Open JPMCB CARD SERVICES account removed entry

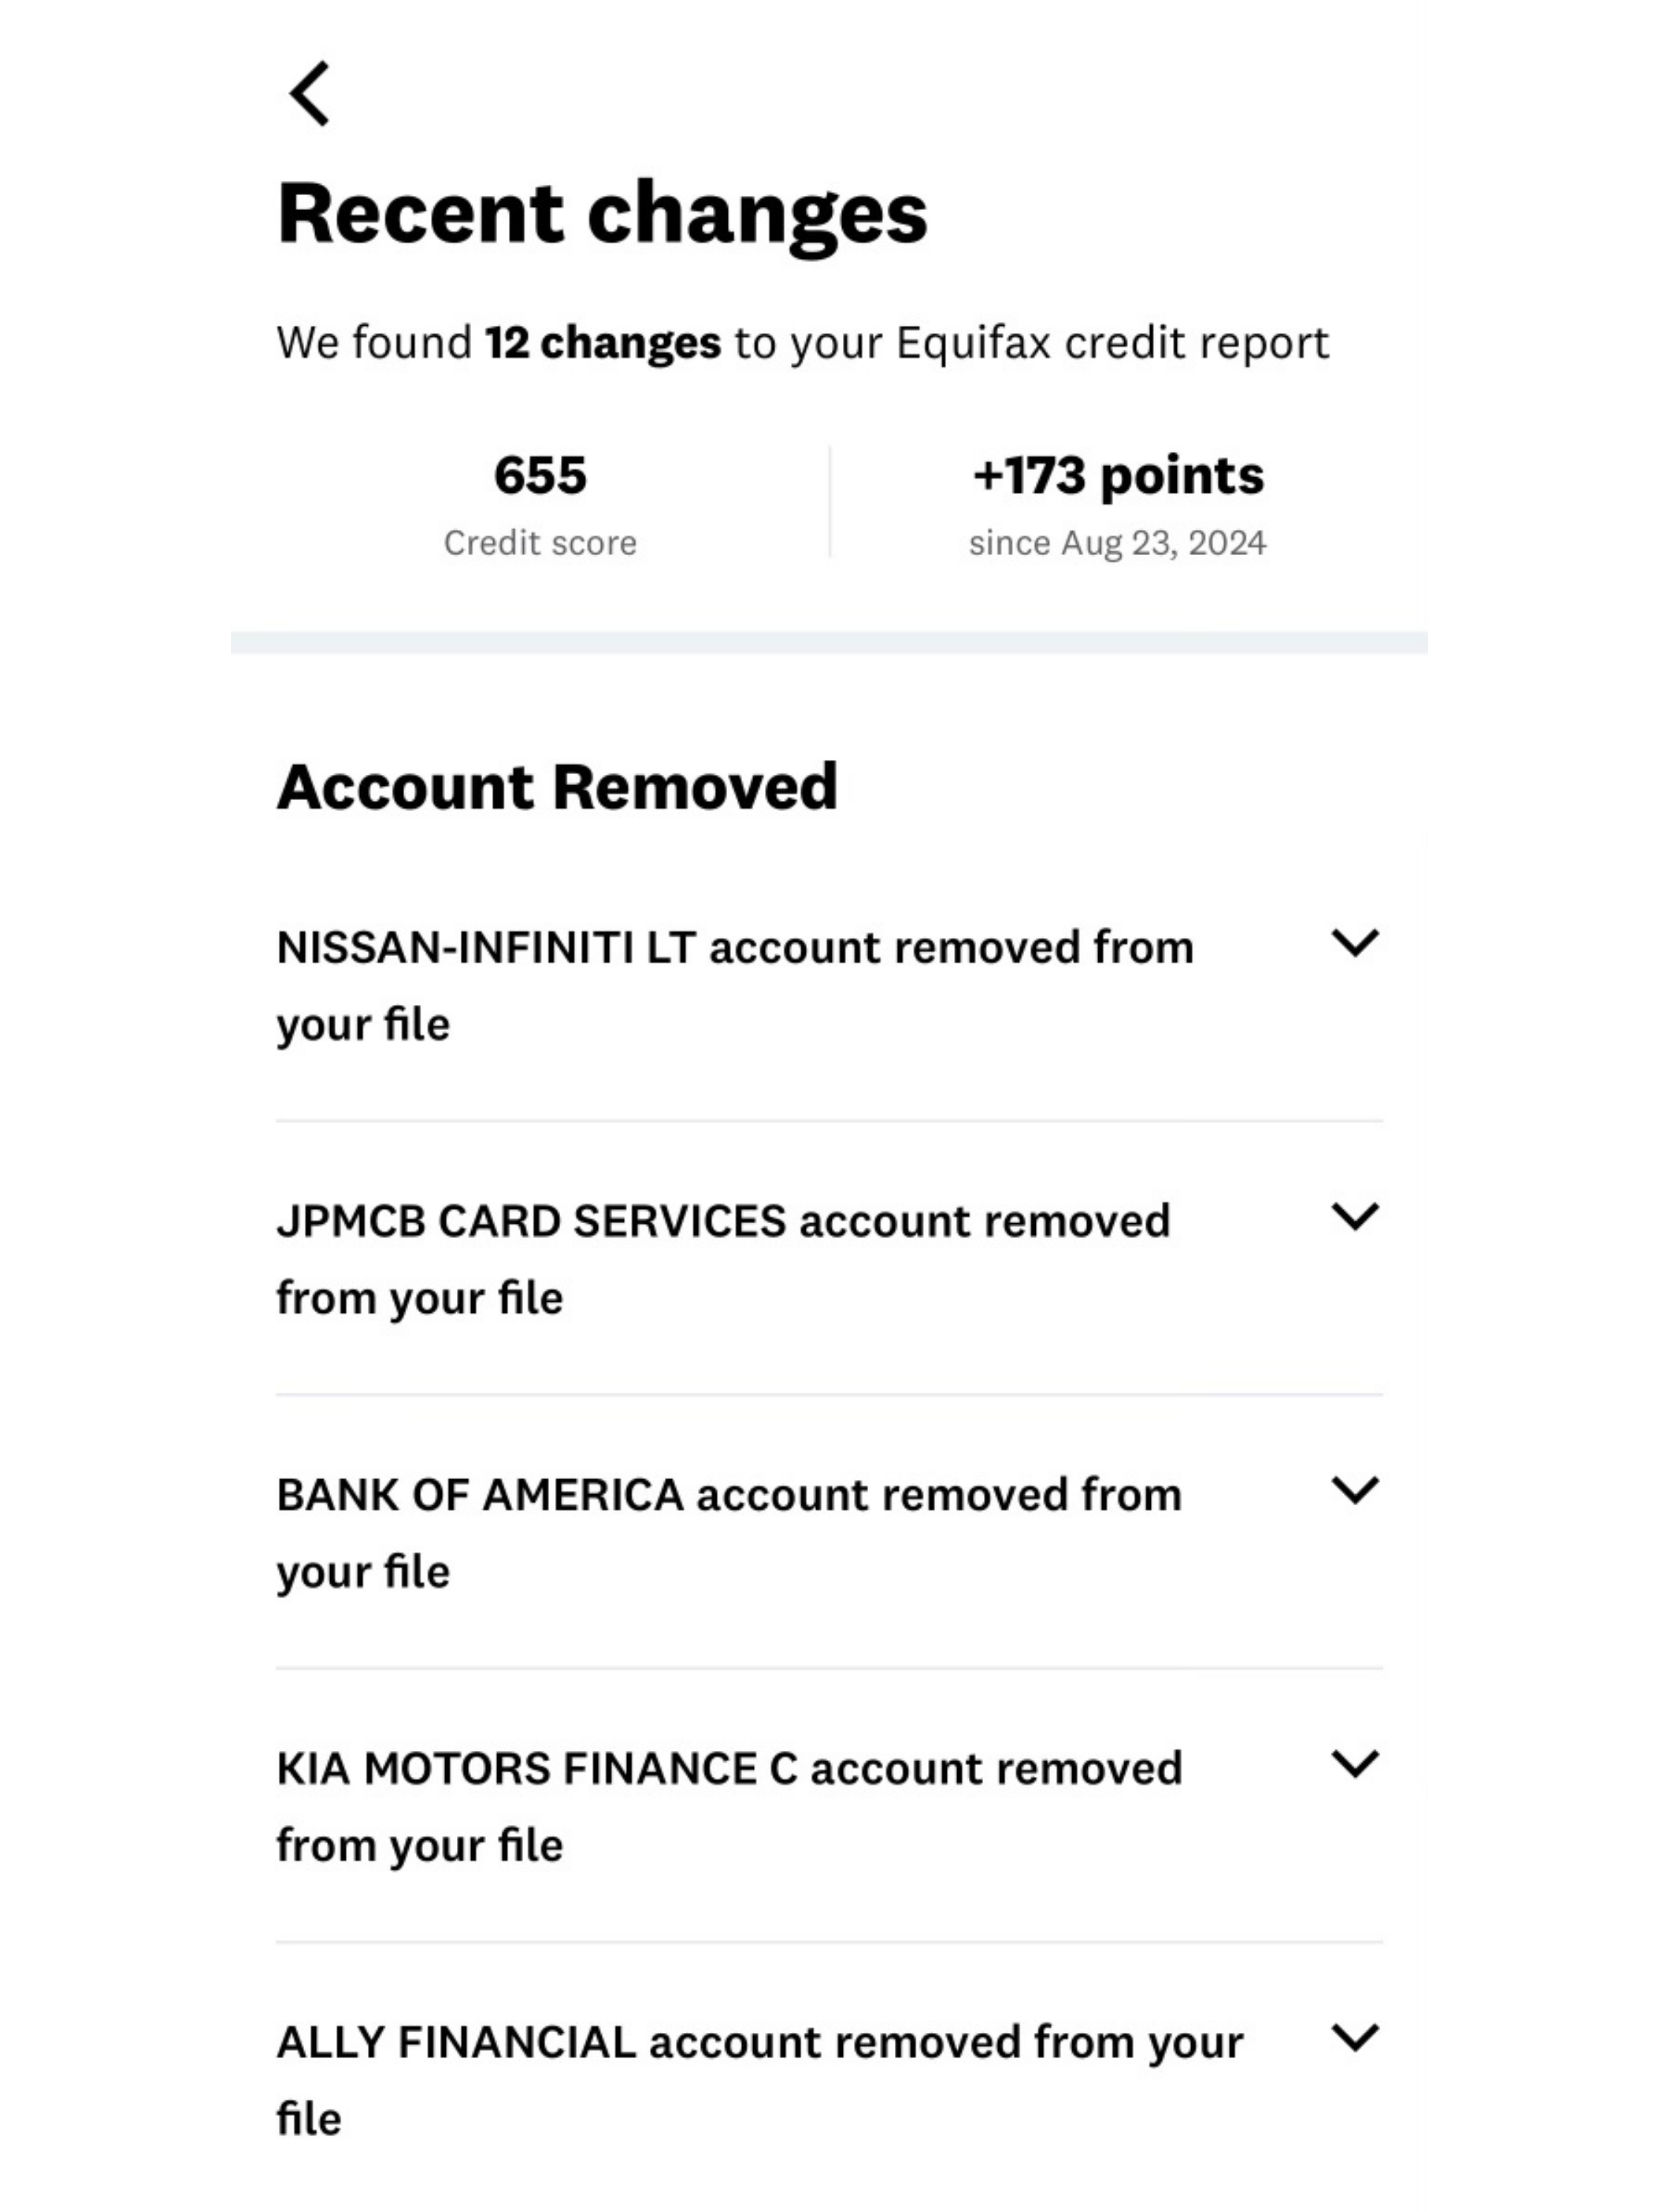point(829,1259)
